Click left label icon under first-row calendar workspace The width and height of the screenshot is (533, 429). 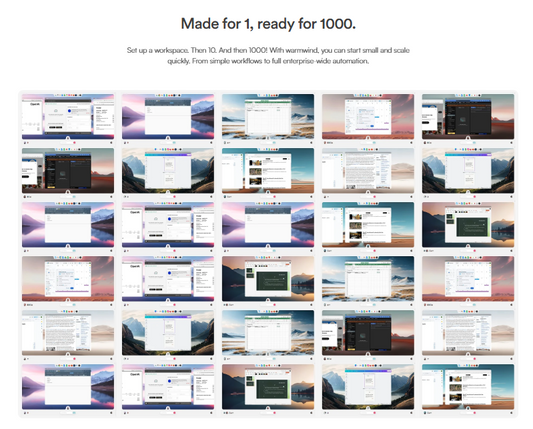coord(325,143)
